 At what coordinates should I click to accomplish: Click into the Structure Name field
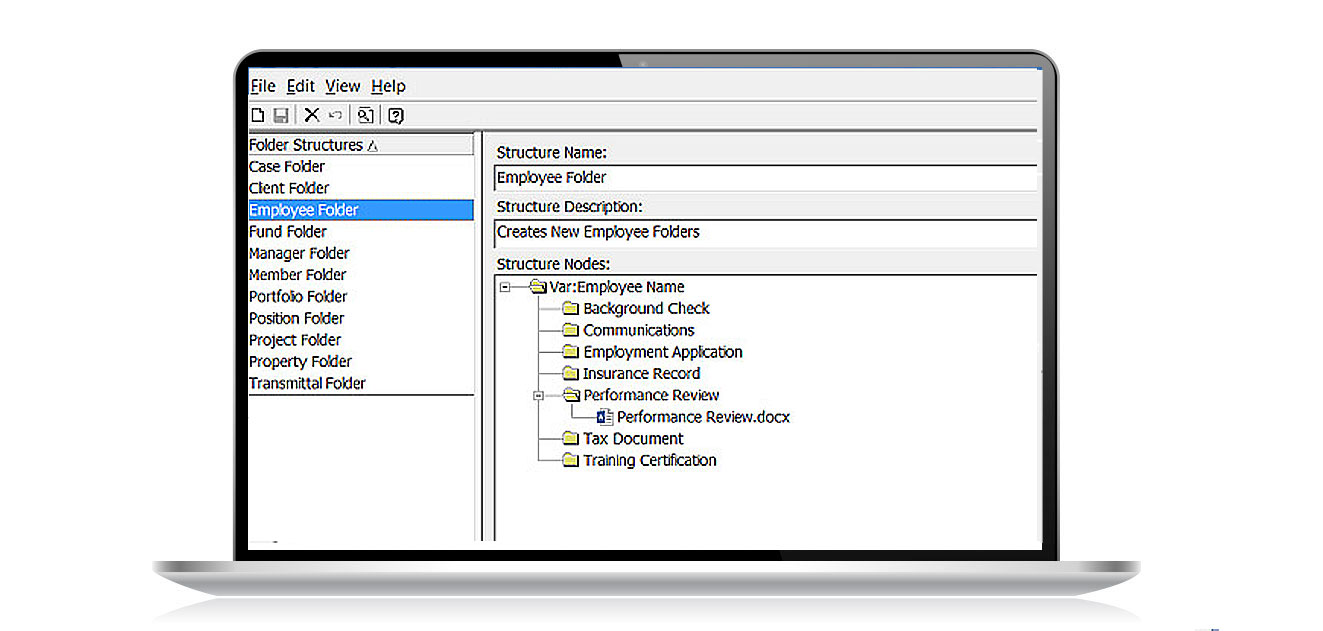click(x=766, y=178)
